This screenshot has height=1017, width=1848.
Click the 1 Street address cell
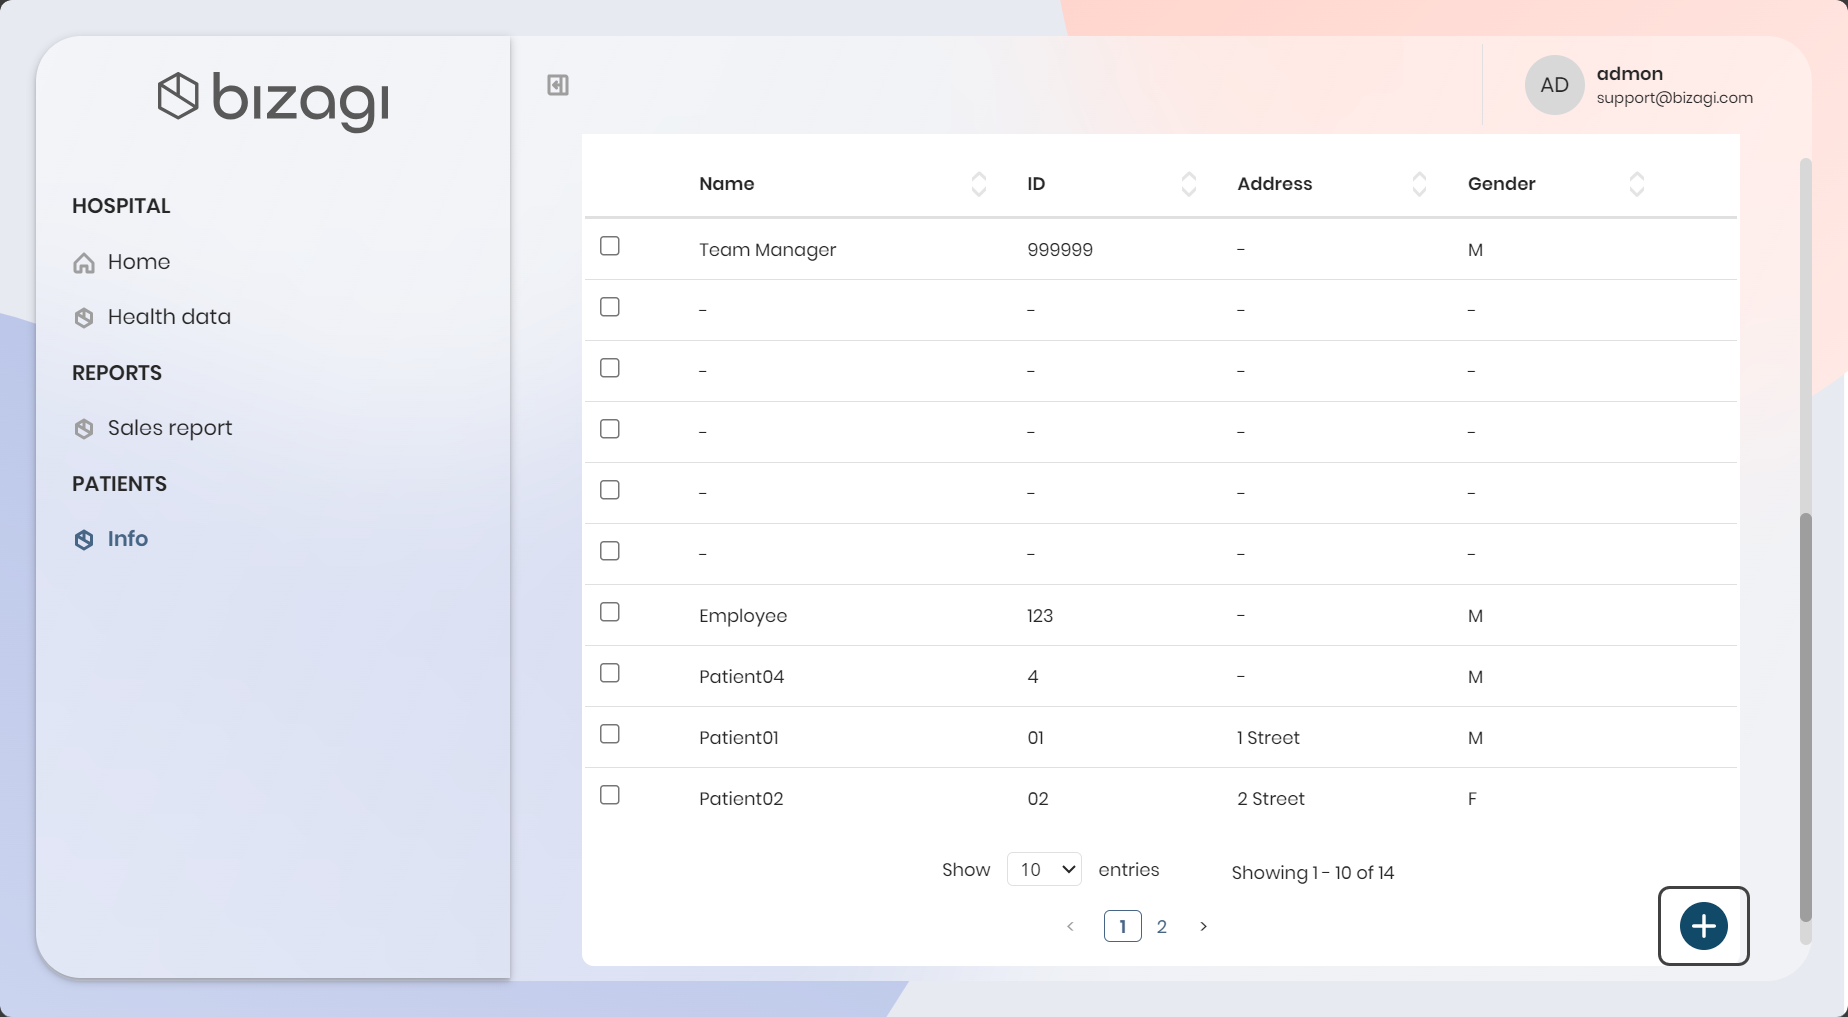pos(1268,738)
